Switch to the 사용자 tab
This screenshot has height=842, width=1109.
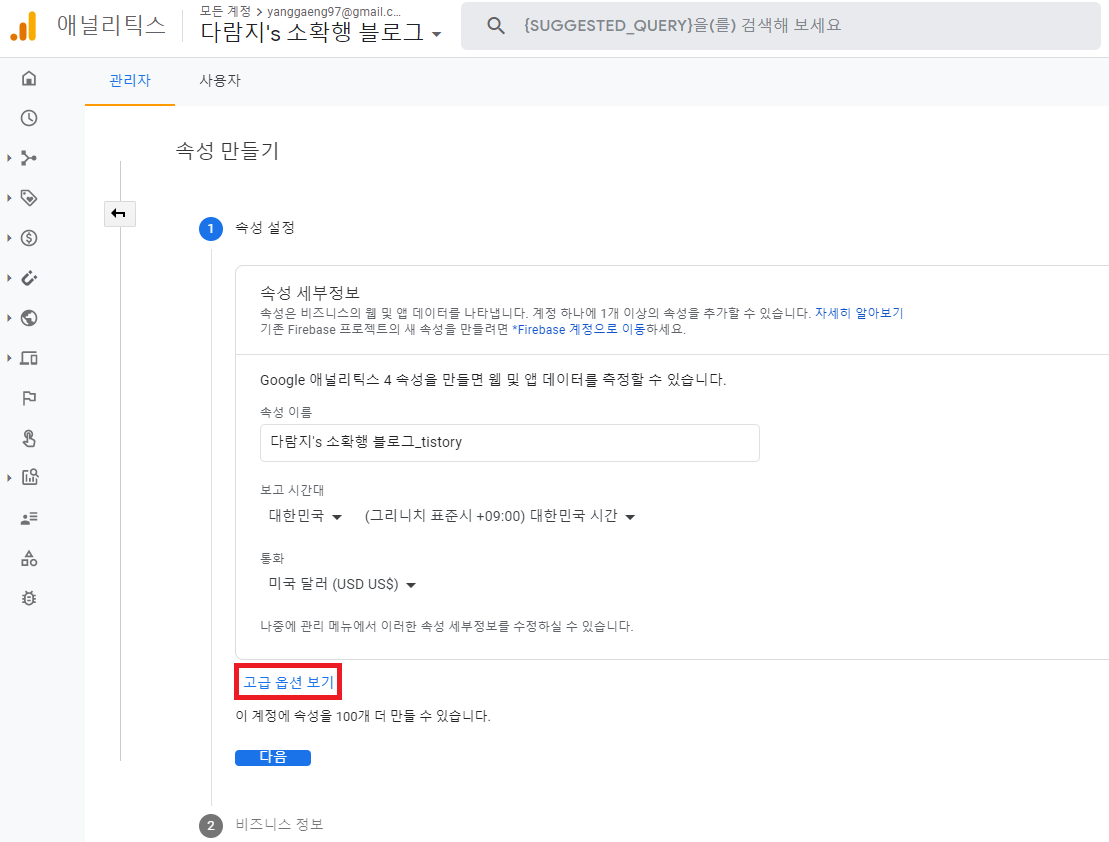[x=220, y=81]
